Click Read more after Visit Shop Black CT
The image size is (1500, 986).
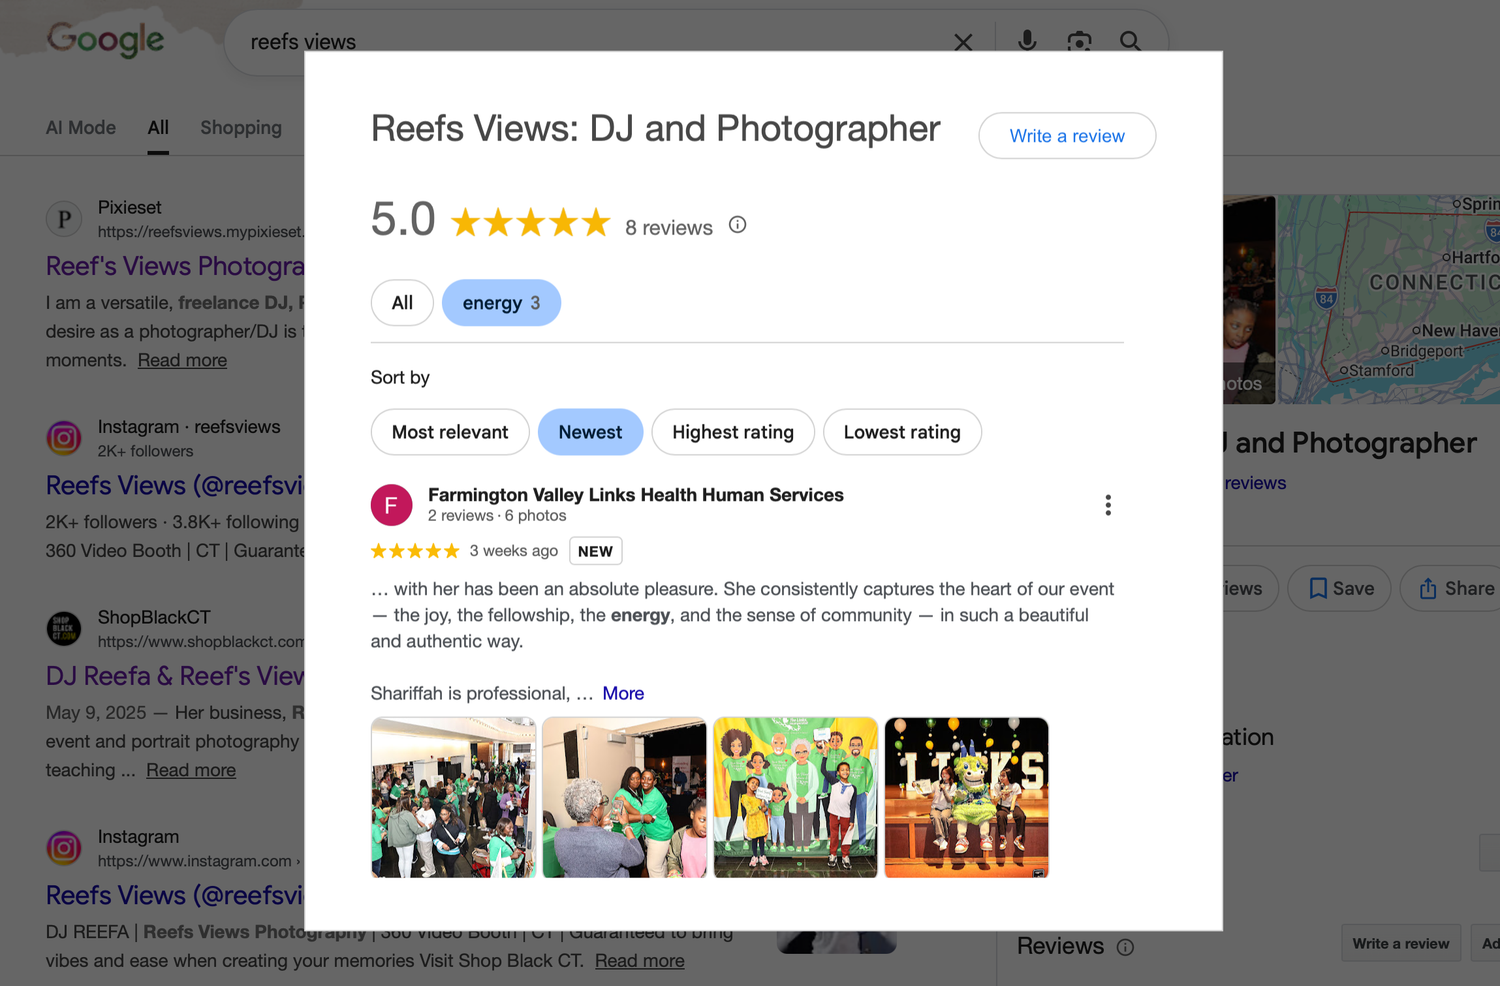point(640,961)
